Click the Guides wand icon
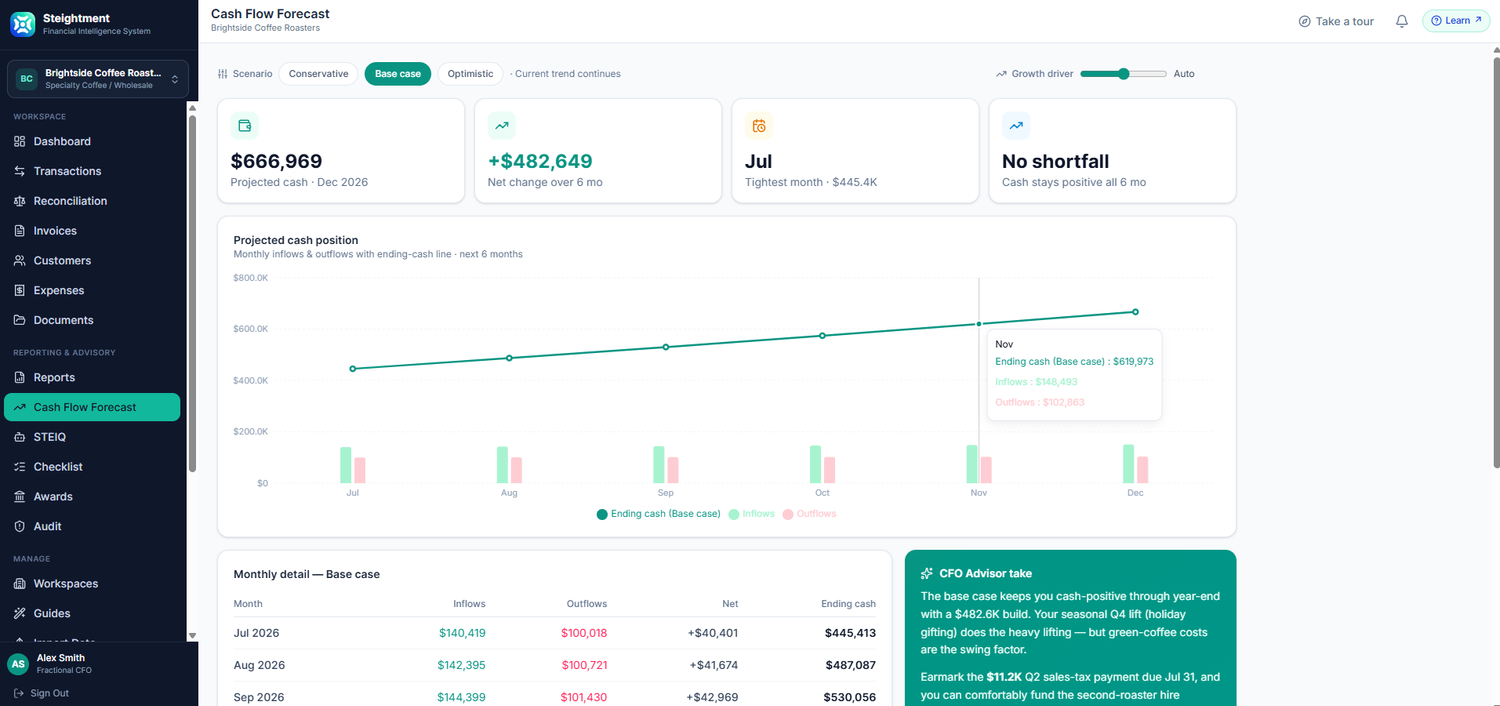 19,614
